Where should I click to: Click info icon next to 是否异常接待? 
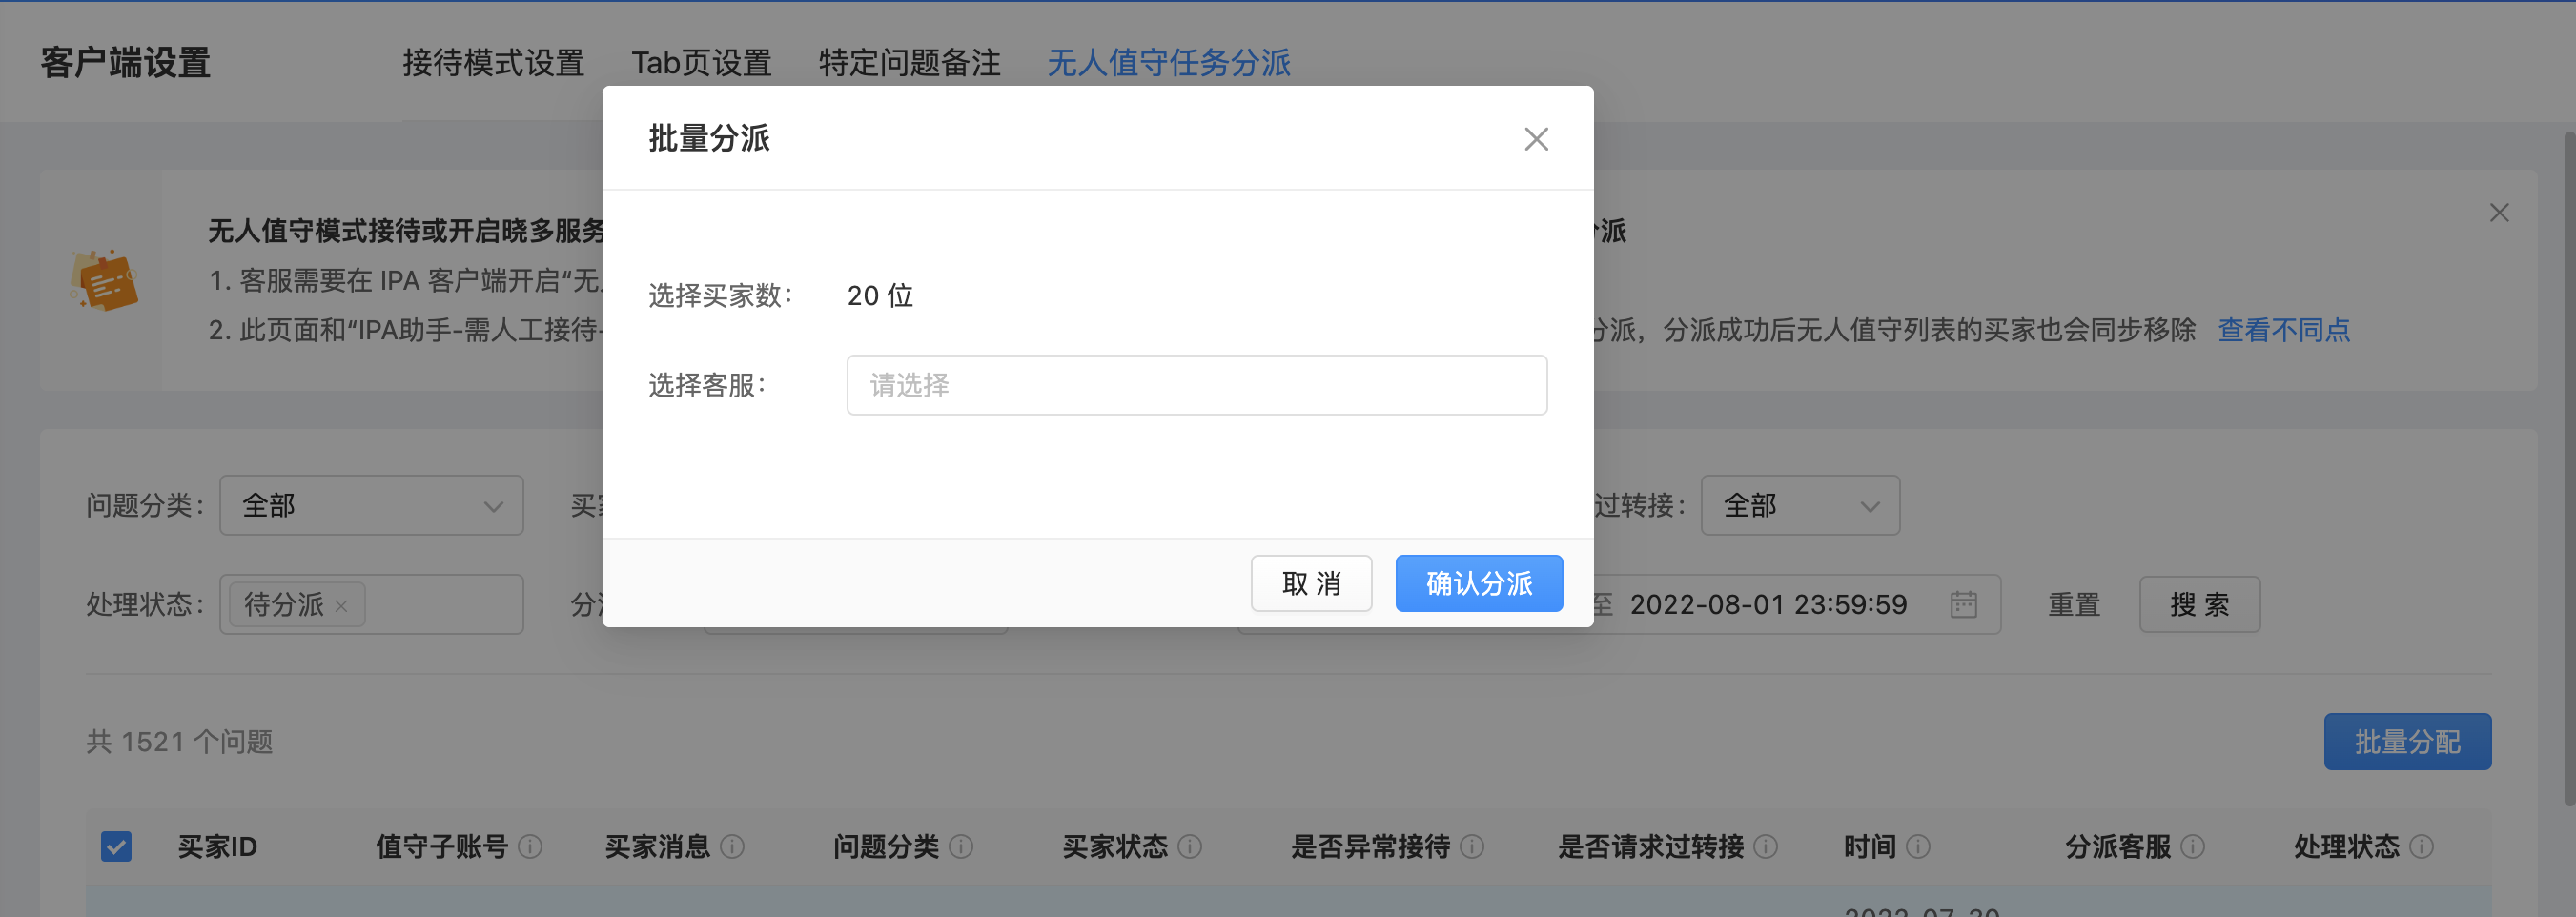click(1471, 847)
